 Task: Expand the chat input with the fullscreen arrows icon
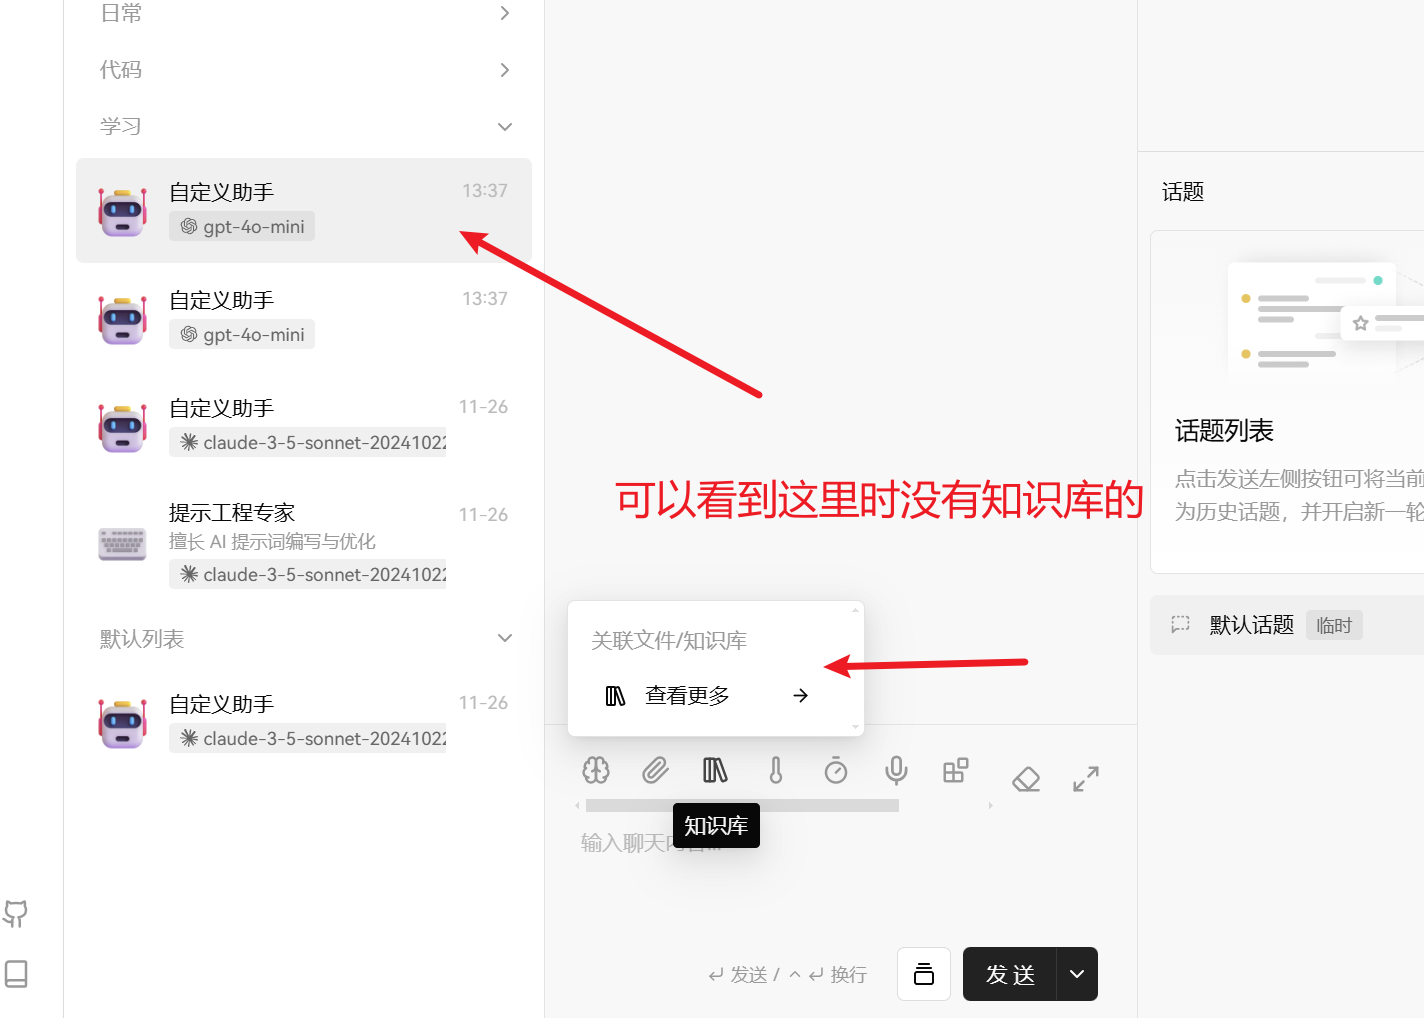click(x=1086, y=779)
